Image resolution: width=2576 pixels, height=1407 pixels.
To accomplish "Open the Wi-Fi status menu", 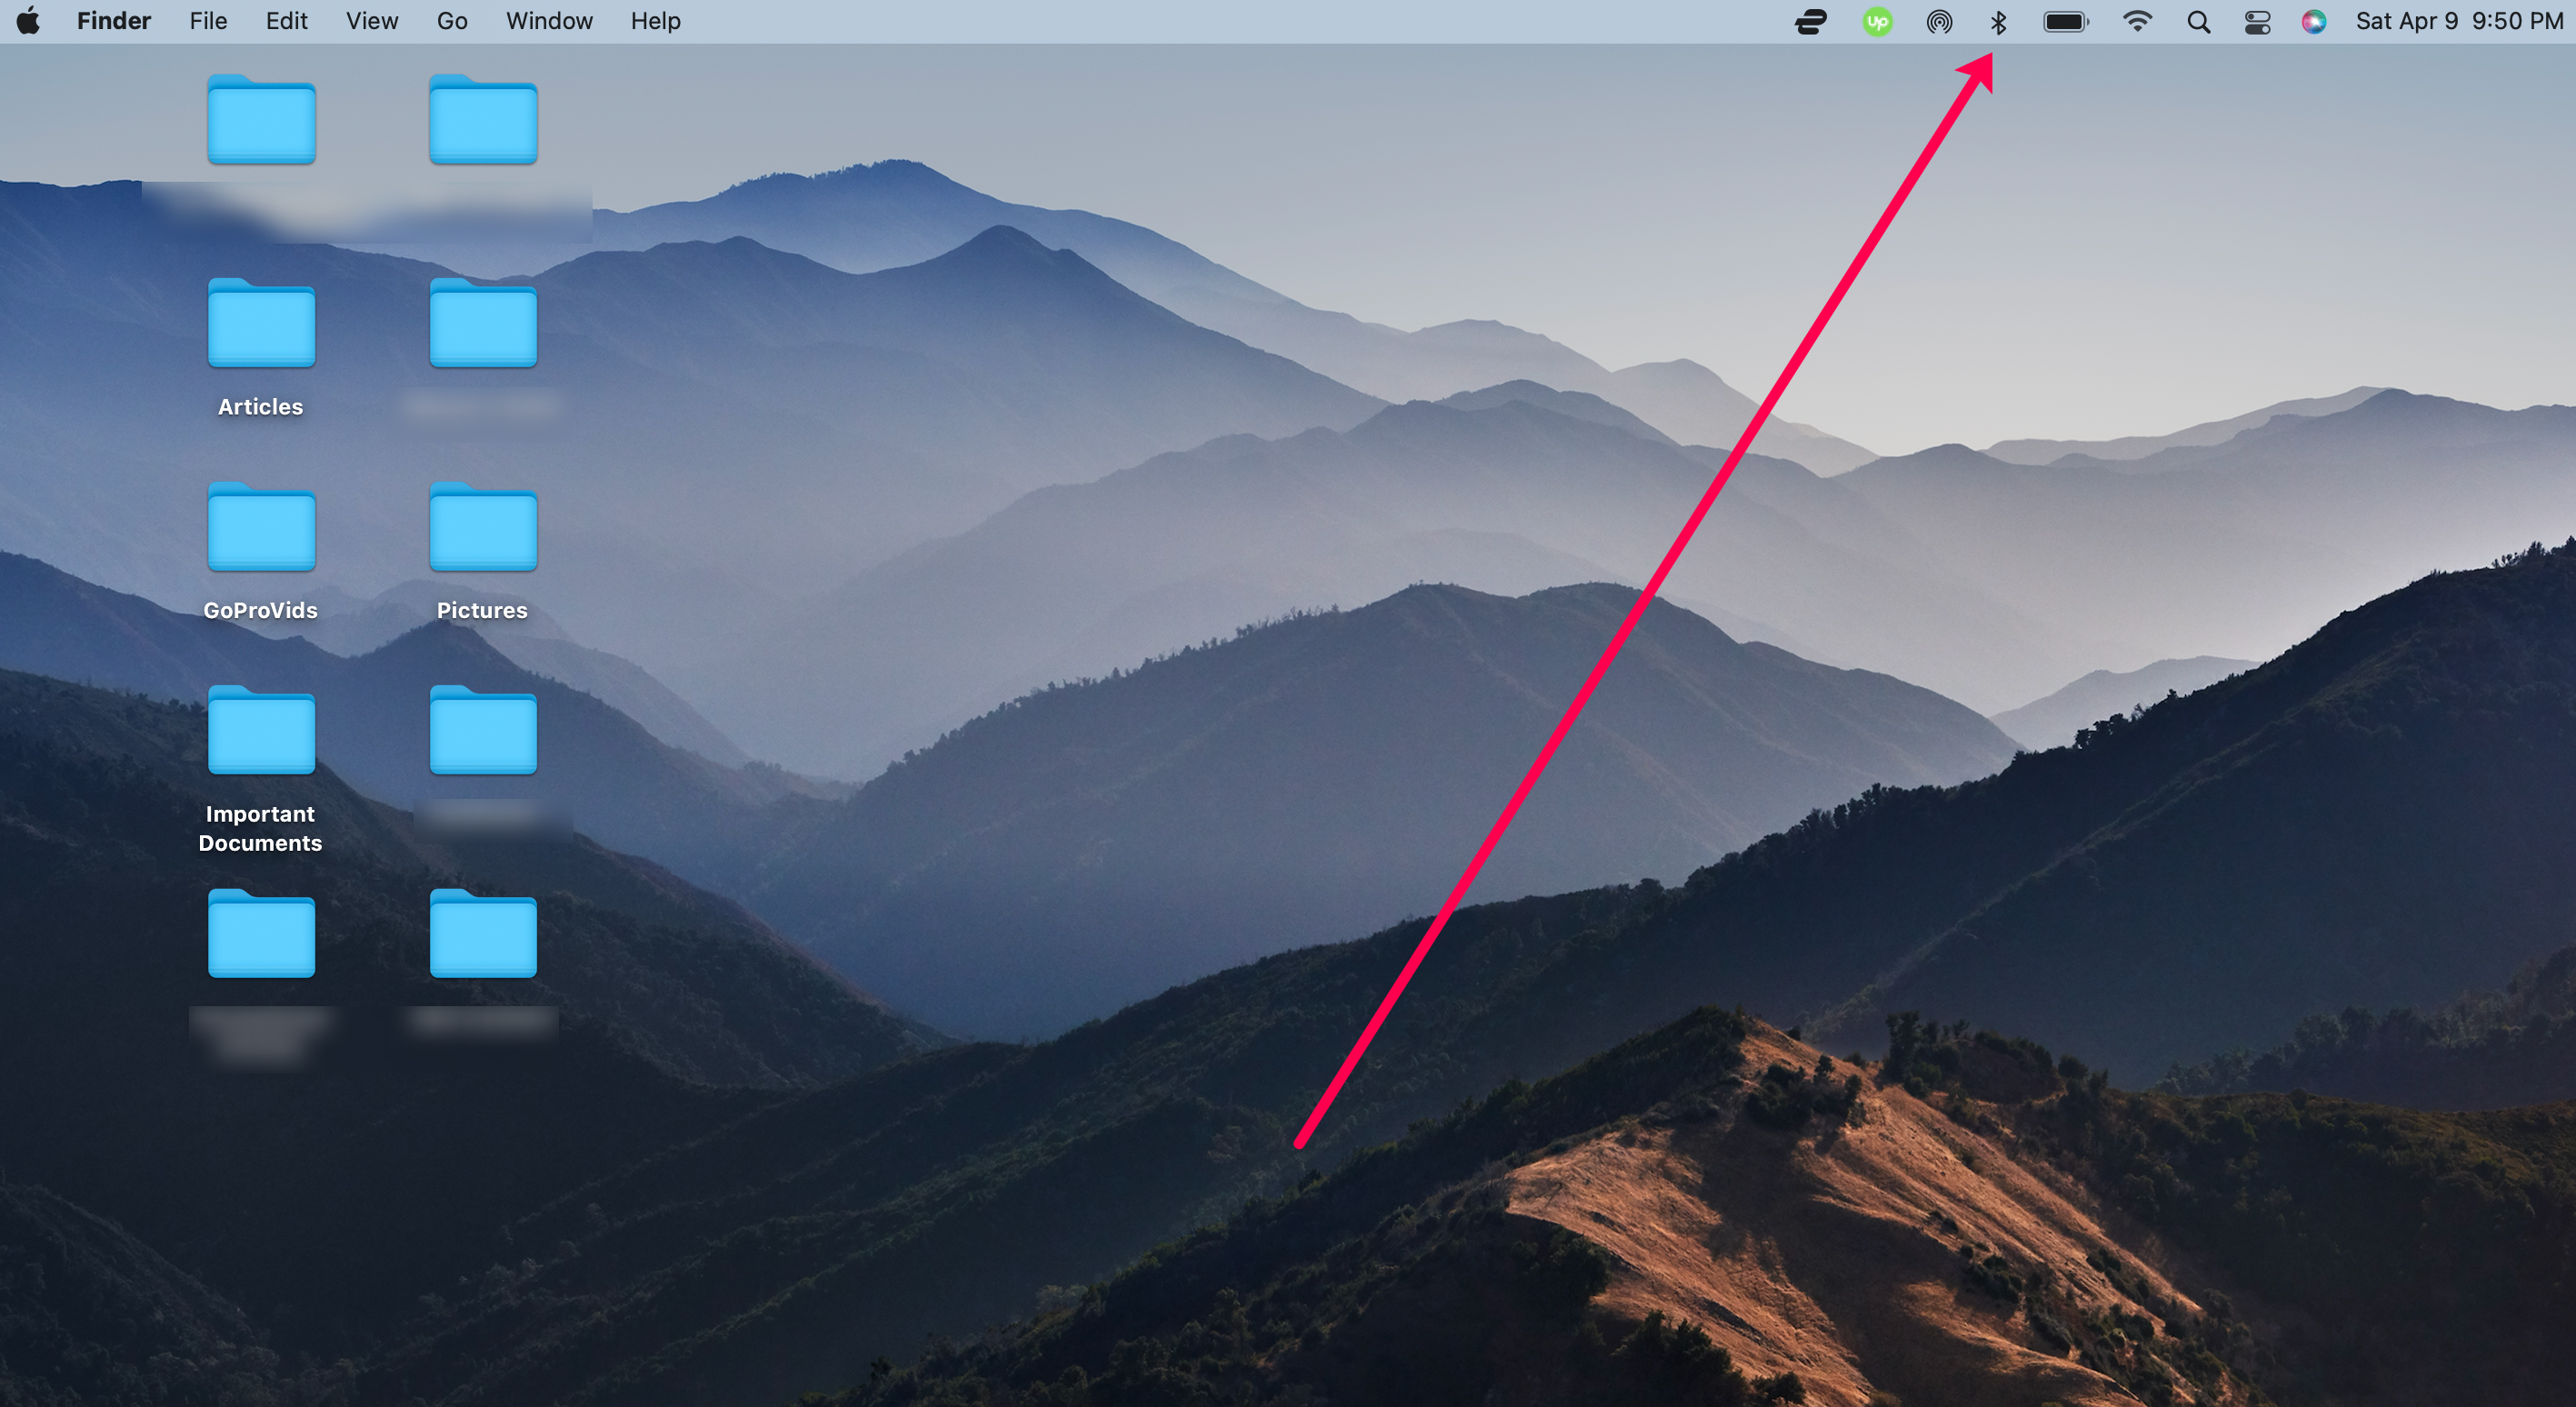I will click(x=2137, y=22).
